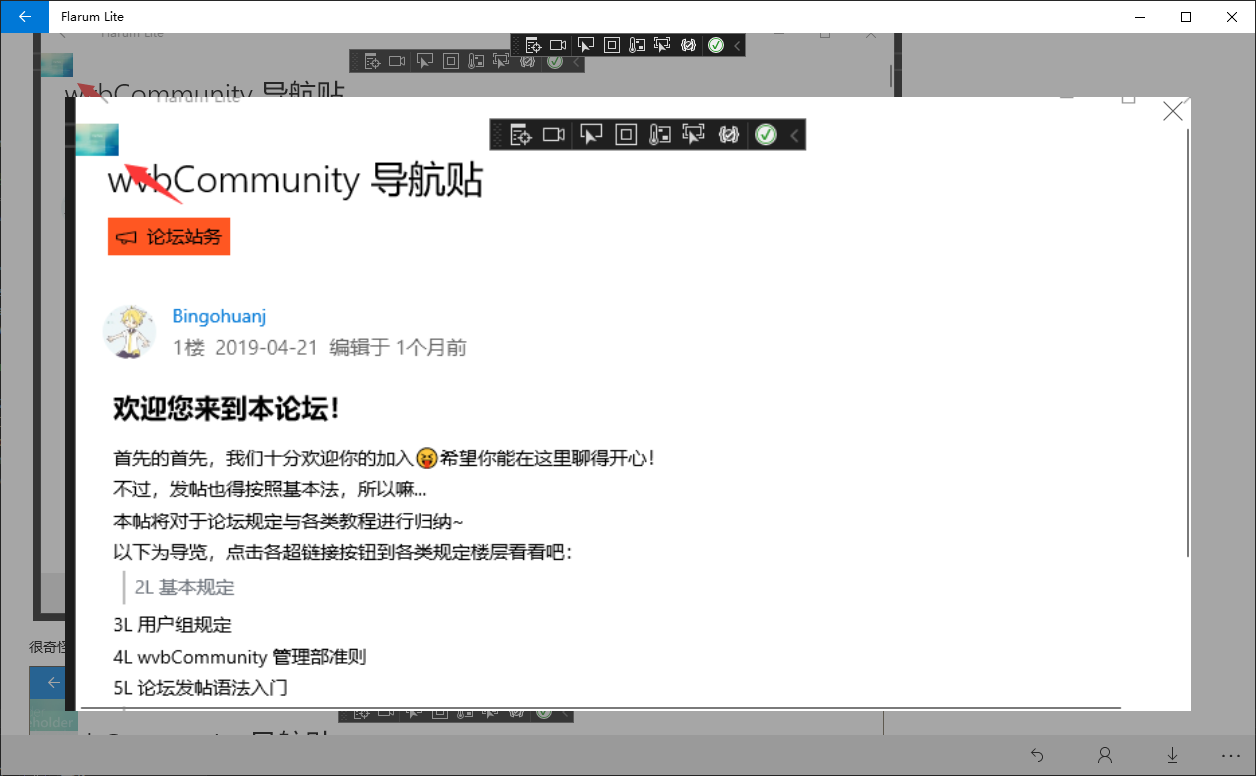Click the curved back arrow in bottom bar
Viewport: 1256px width, 776px height.
click(1037, 755)
